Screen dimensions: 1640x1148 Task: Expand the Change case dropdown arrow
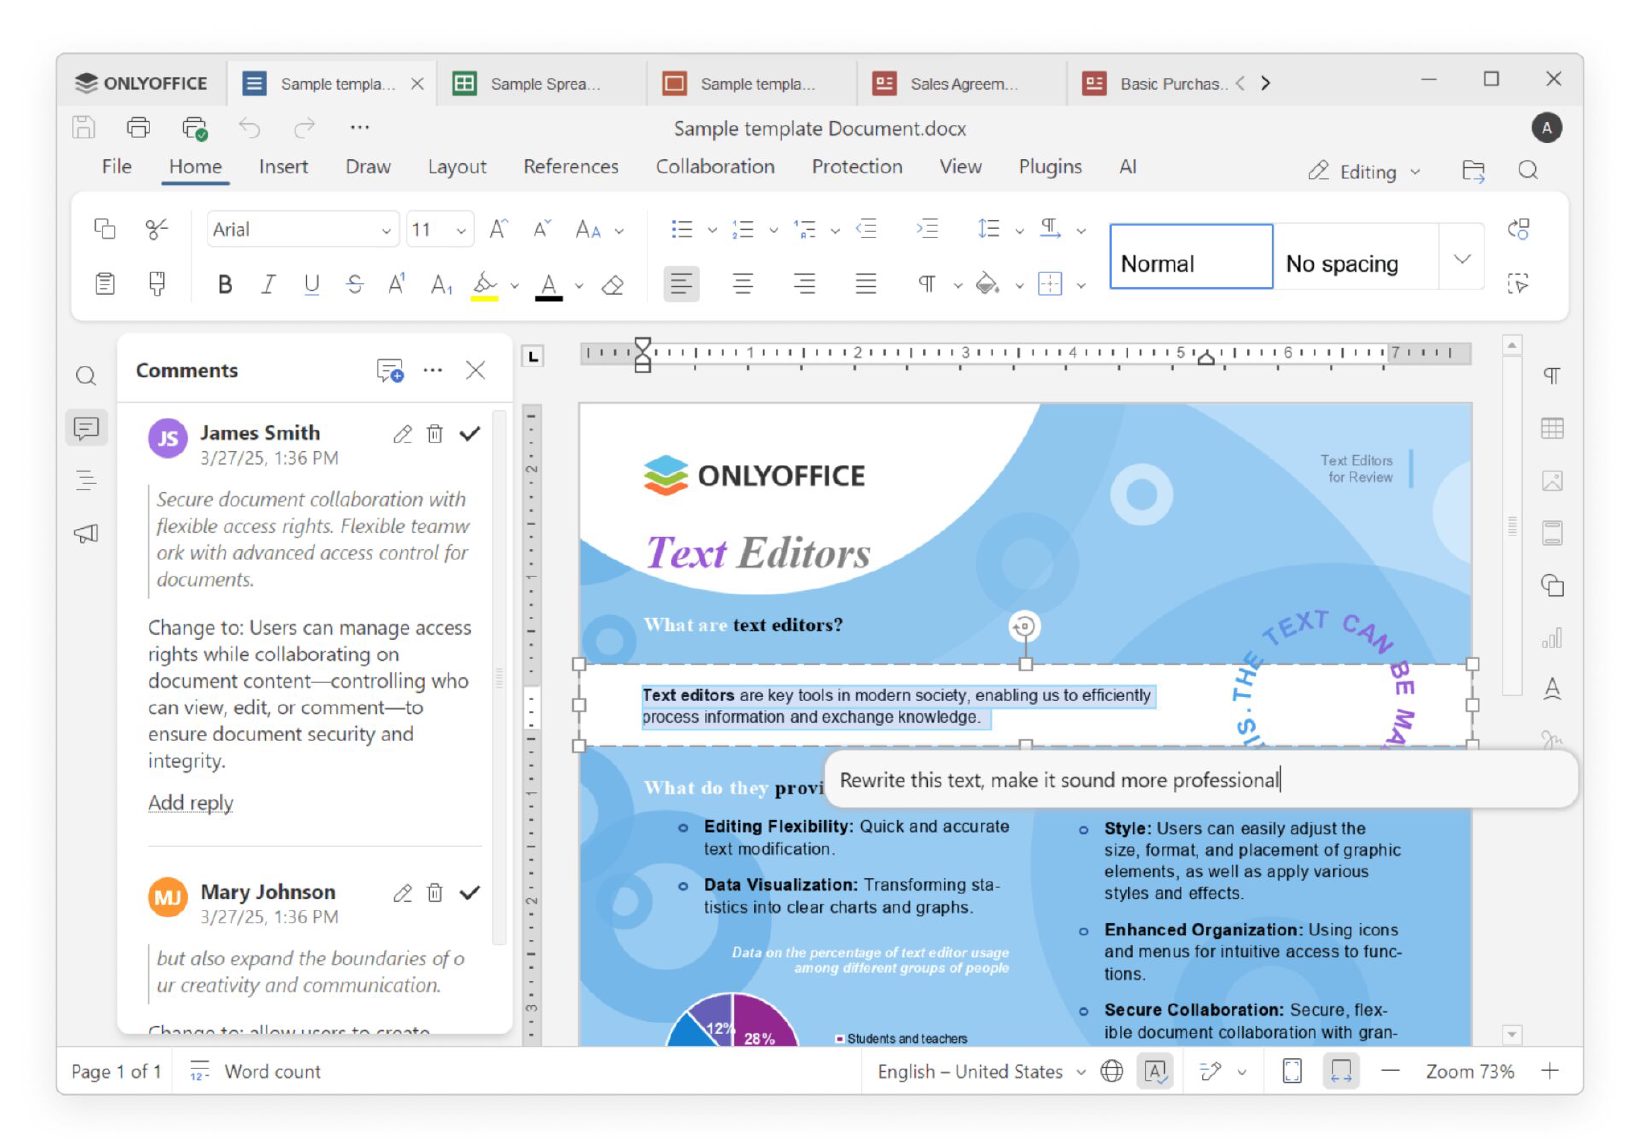pos(620,231)
